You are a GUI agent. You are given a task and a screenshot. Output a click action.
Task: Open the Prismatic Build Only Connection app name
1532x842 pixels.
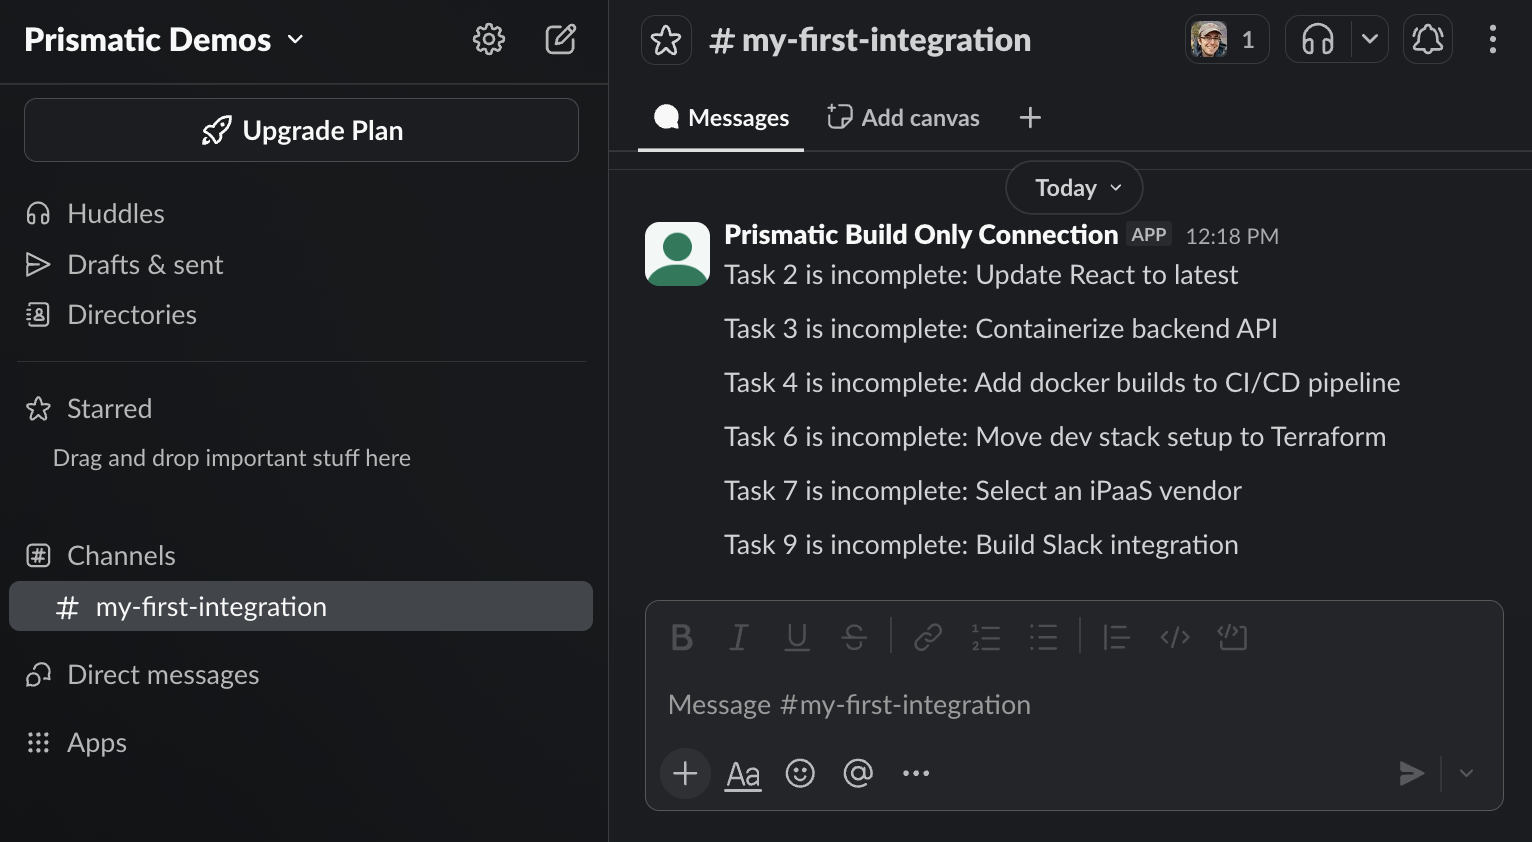click(921, 235)
